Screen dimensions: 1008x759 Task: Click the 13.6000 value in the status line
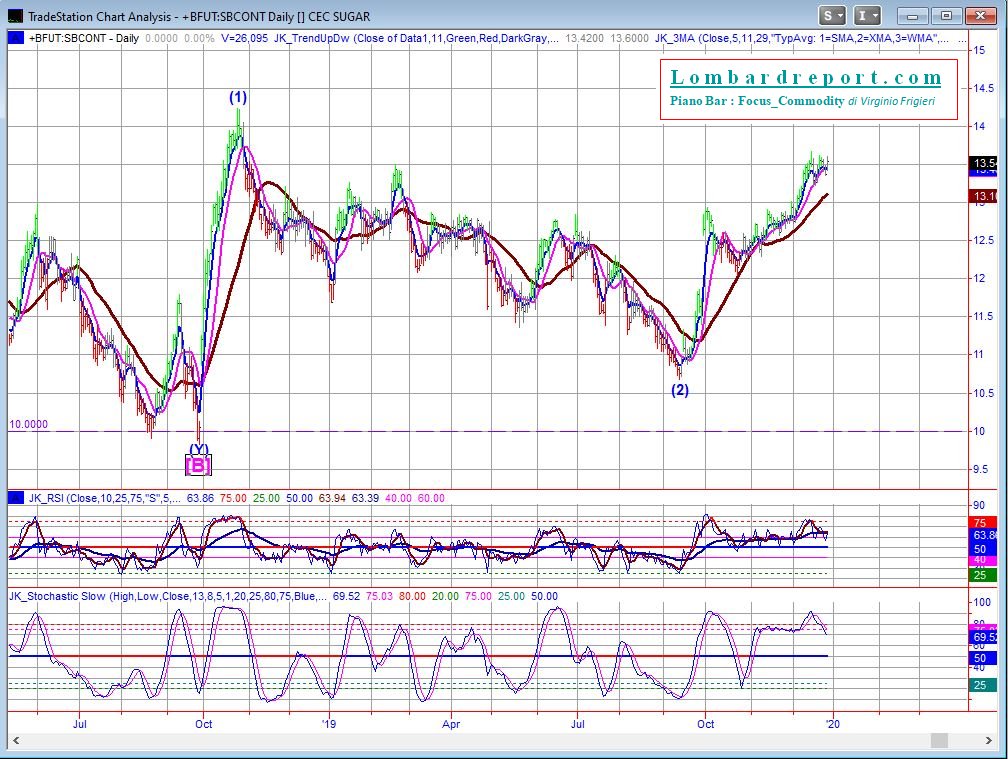click(x=629, y=39)
